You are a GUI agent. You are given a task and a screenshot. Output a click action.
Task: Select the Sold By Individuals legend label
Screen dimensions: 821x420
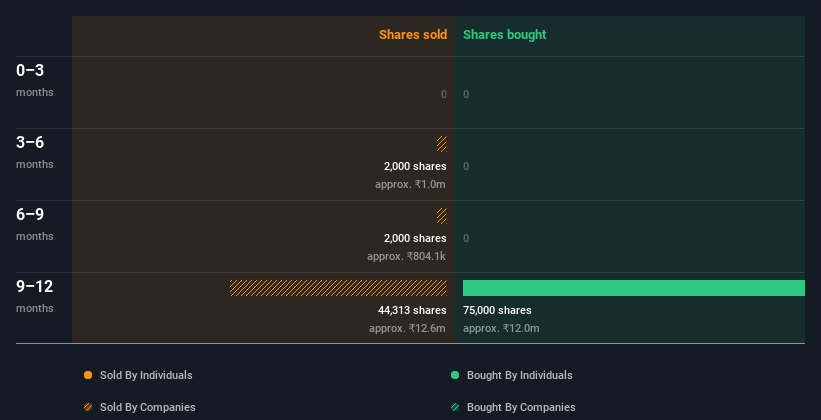pyautogui.click(x=146, y=375)
